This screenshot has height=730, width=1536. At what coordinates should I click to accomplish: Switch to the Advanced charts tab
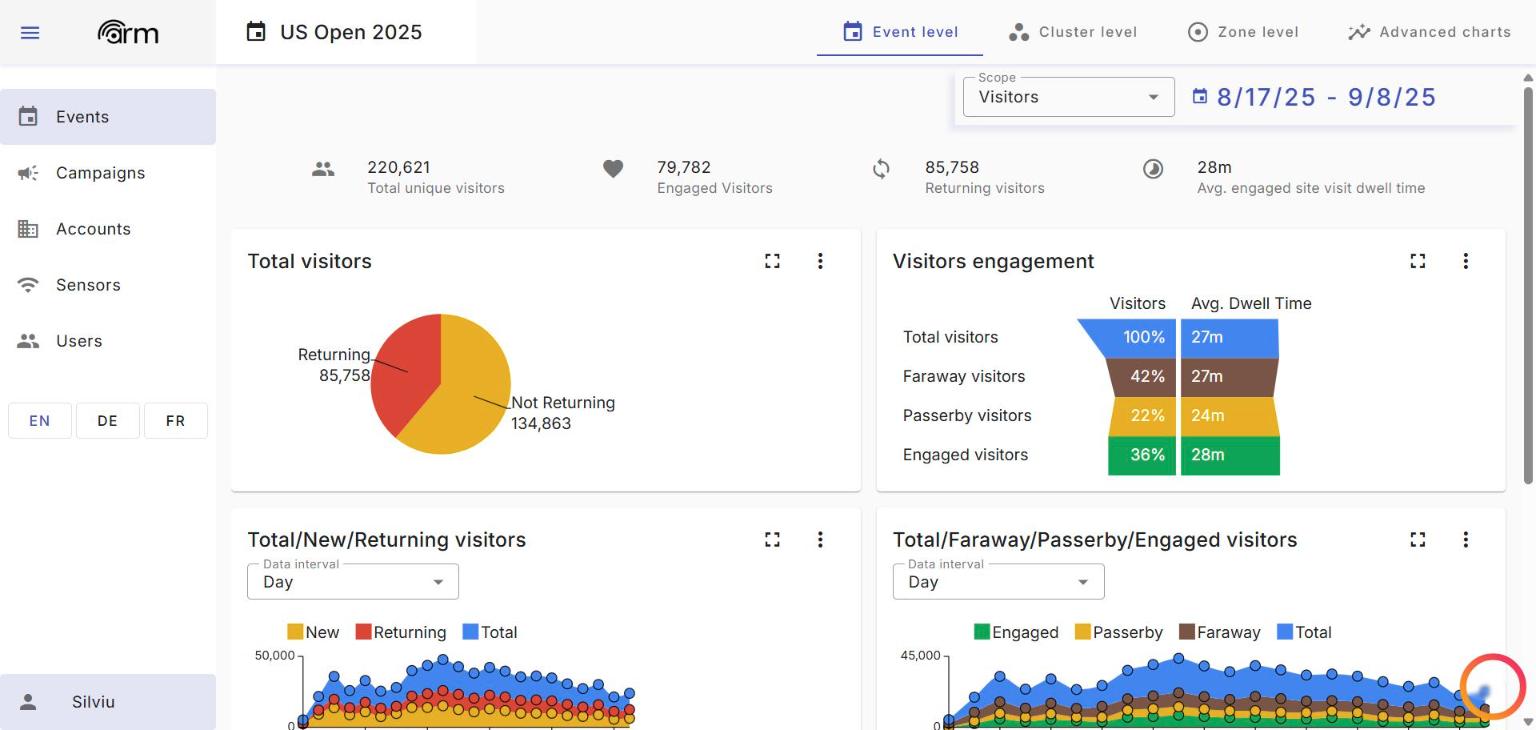click(1429, 32)
